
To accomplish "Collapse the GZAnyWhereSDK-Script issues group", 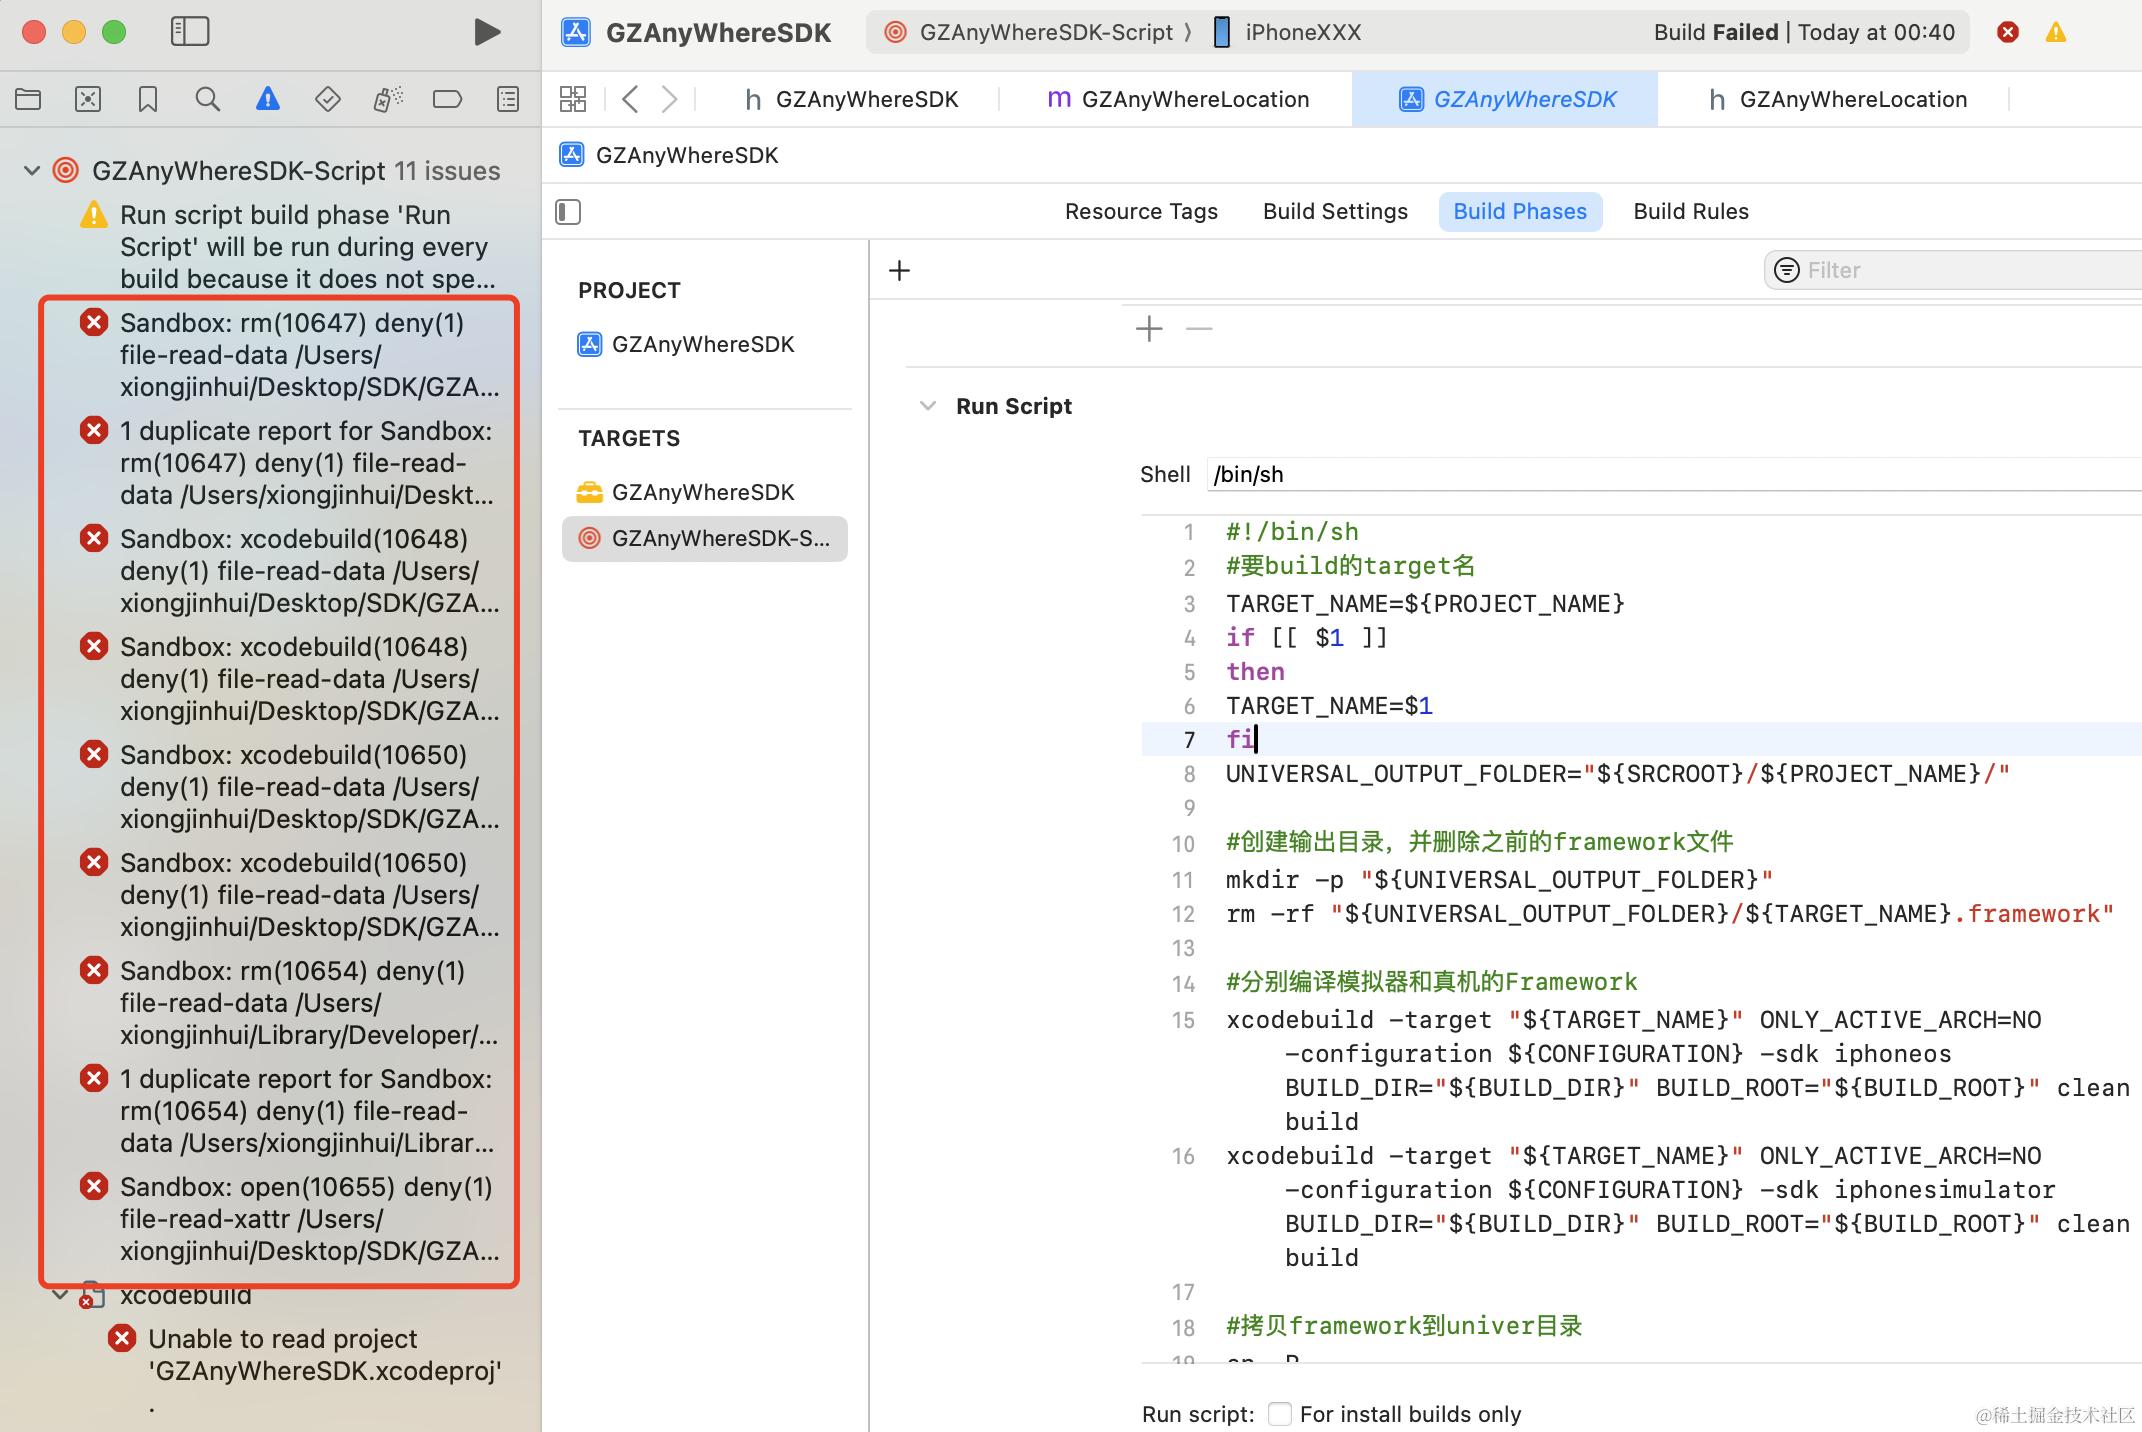I will [32, 171].
